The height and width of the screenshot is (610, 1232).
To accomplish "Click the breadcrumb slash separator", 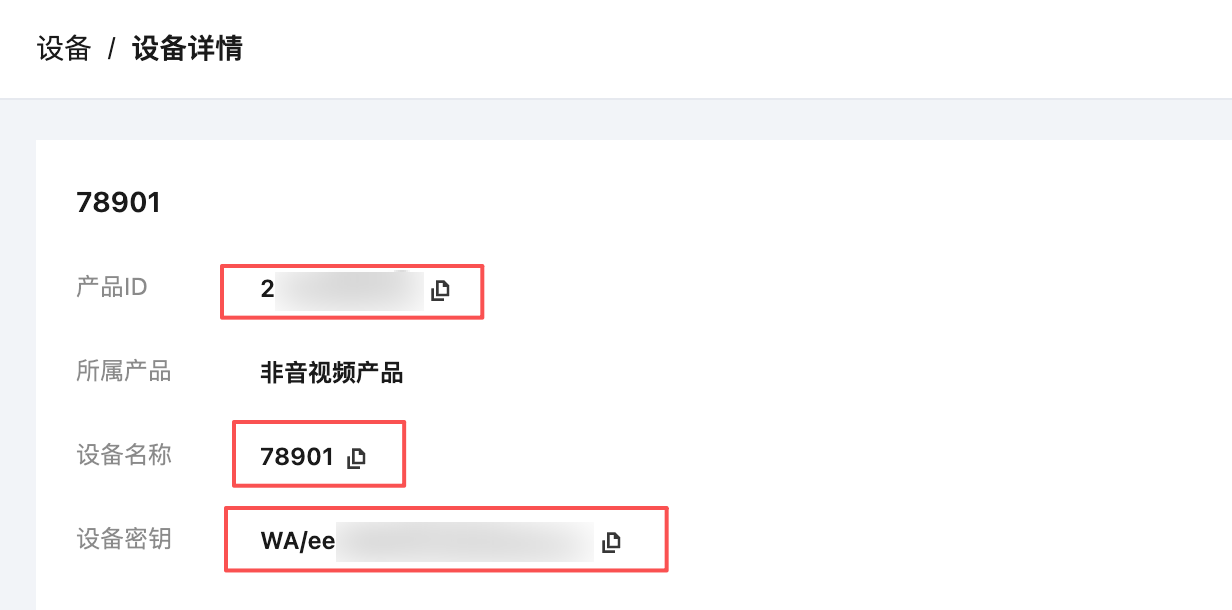I will (x=112, y=48).
